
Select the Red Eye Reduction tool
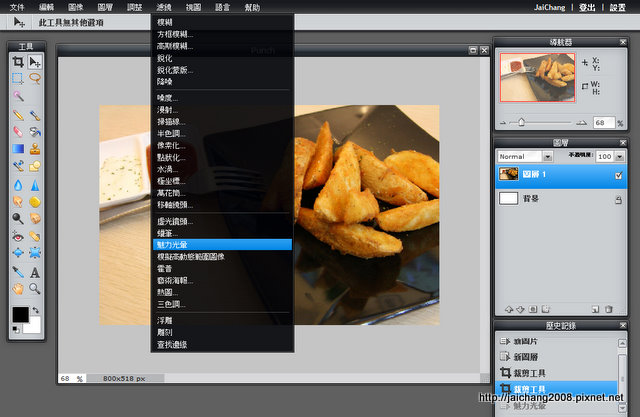(x=18, y=236)
